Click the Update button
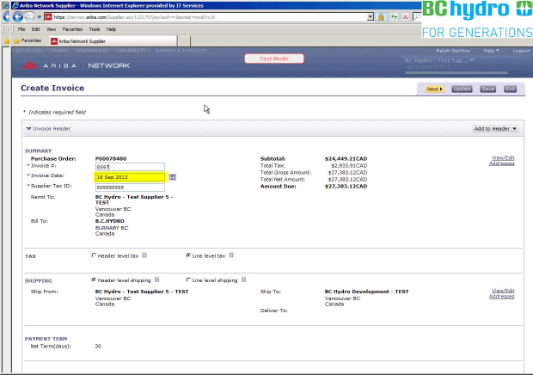This screenshot has width=533, height=375. (x=462, y=89)
